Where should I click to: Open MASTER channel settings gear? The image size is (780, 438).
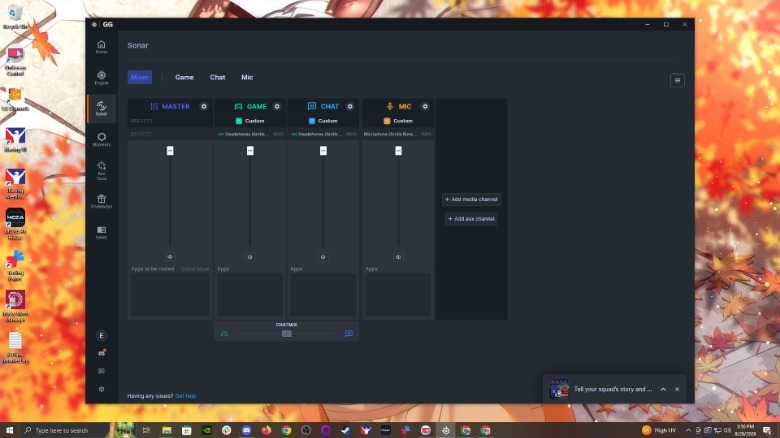click(204, 107)
